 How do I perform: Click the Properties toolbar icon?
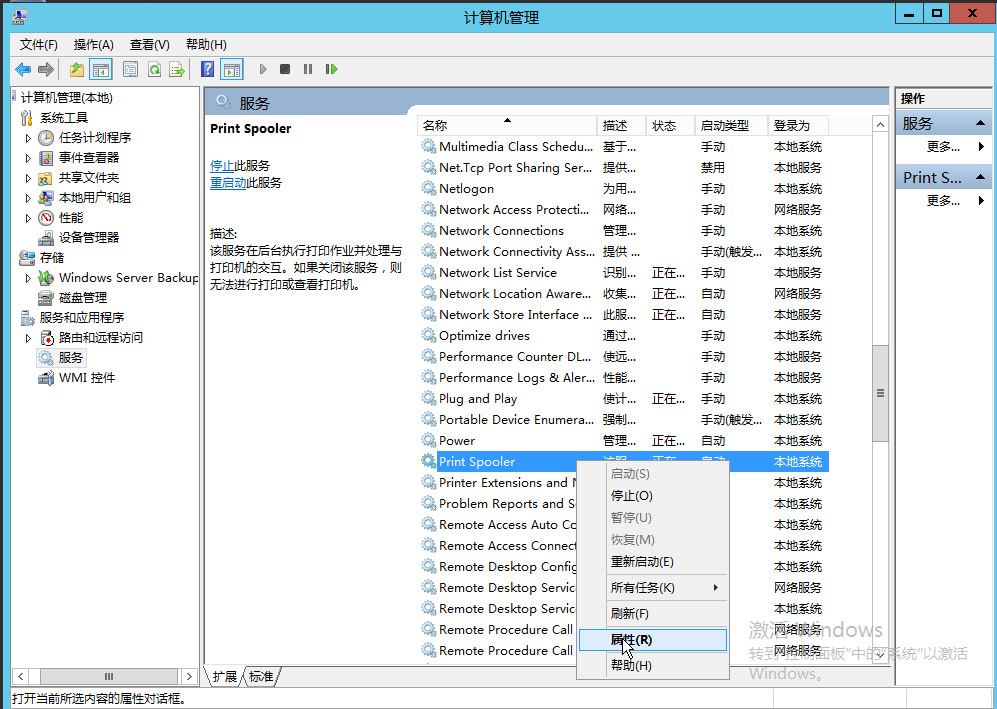[x=130, y=69]
